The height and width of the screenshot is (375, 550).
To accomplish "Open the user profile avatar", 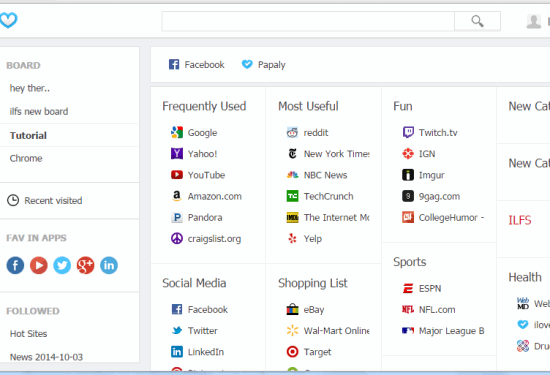I will click(x=534, y=21).
